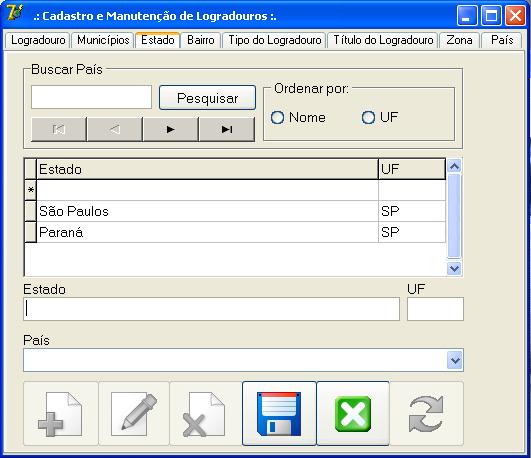Image resolution: width=531 pixels, height=458 pixels.
Task: Click the new record icon (page with plus)
Action: coord(61,413)
